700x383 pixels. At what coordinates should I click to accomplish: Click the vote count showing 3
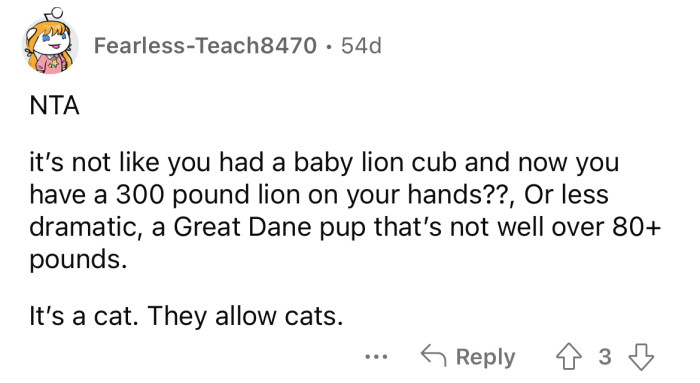point(604,357)
